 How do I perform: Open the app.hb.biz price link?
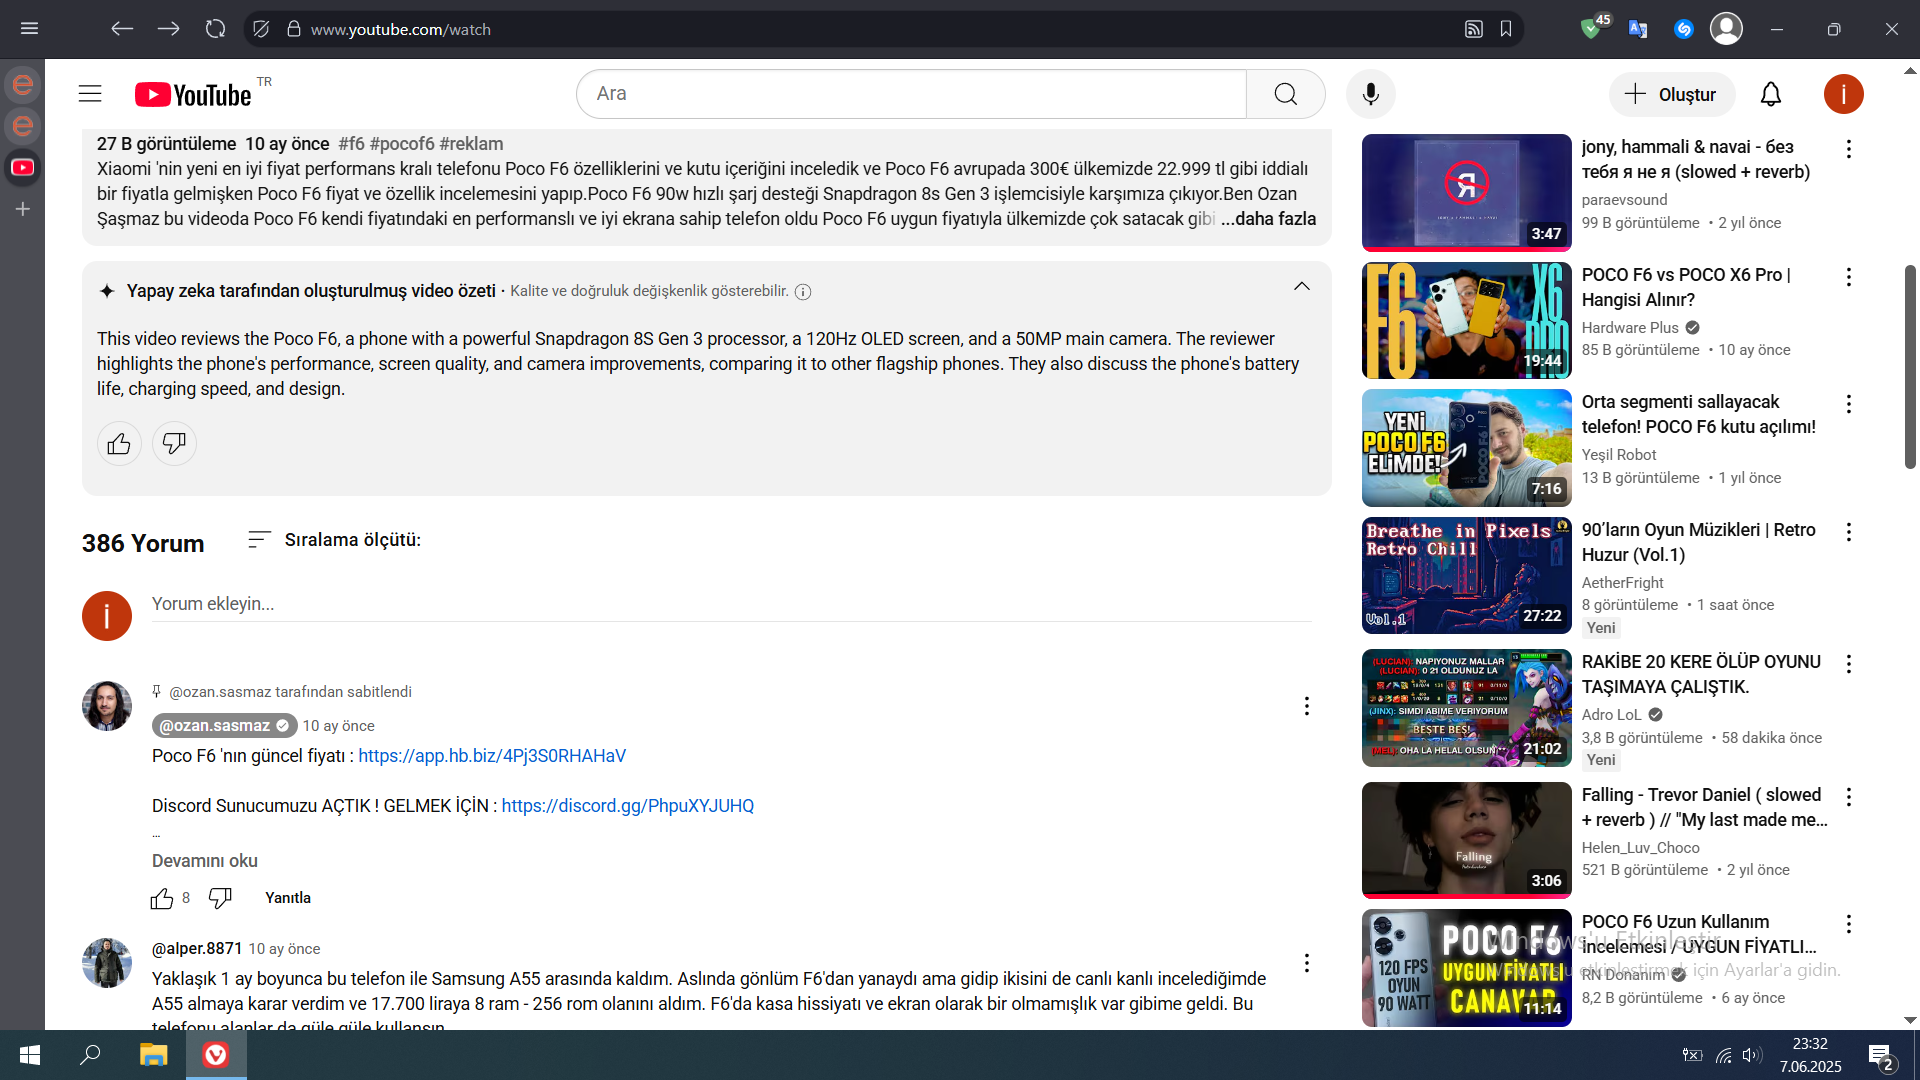492,756
